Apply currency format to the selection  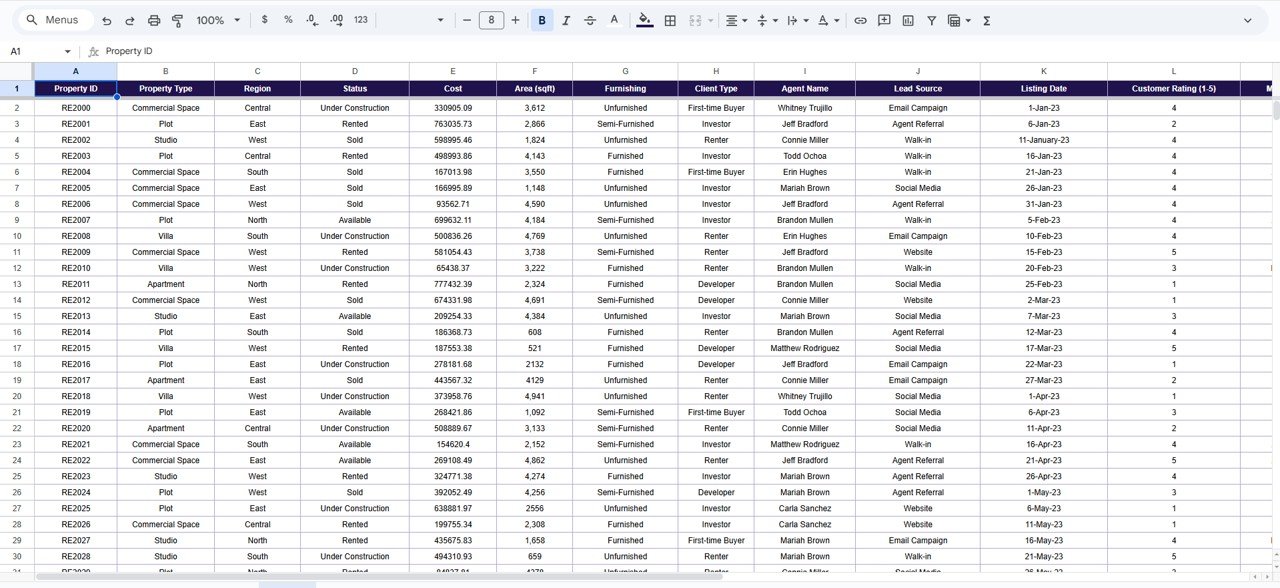[x=264, y=20]
